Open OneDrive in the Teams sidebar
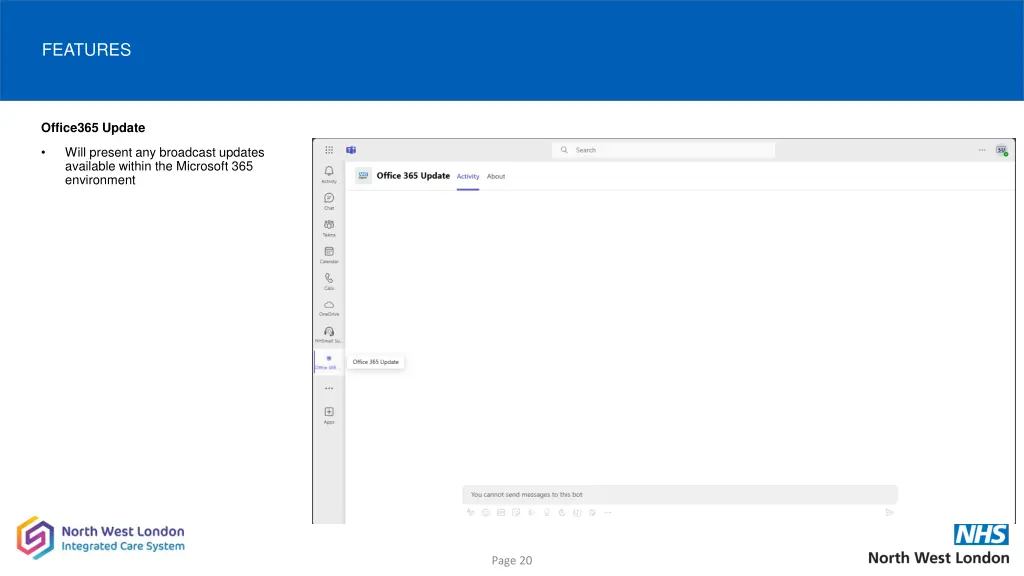 click(329, 308)
